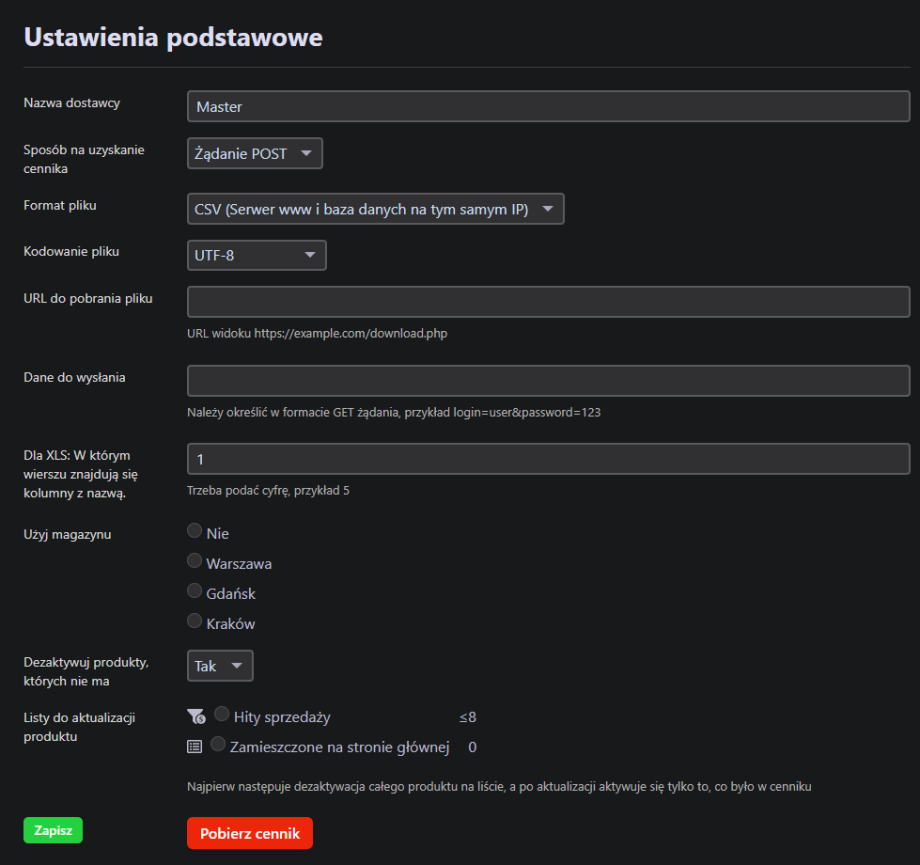Select Gdańsk as the warehouse
The width and height of the screenshot is (920, 865).
click(x=195, y=592)
